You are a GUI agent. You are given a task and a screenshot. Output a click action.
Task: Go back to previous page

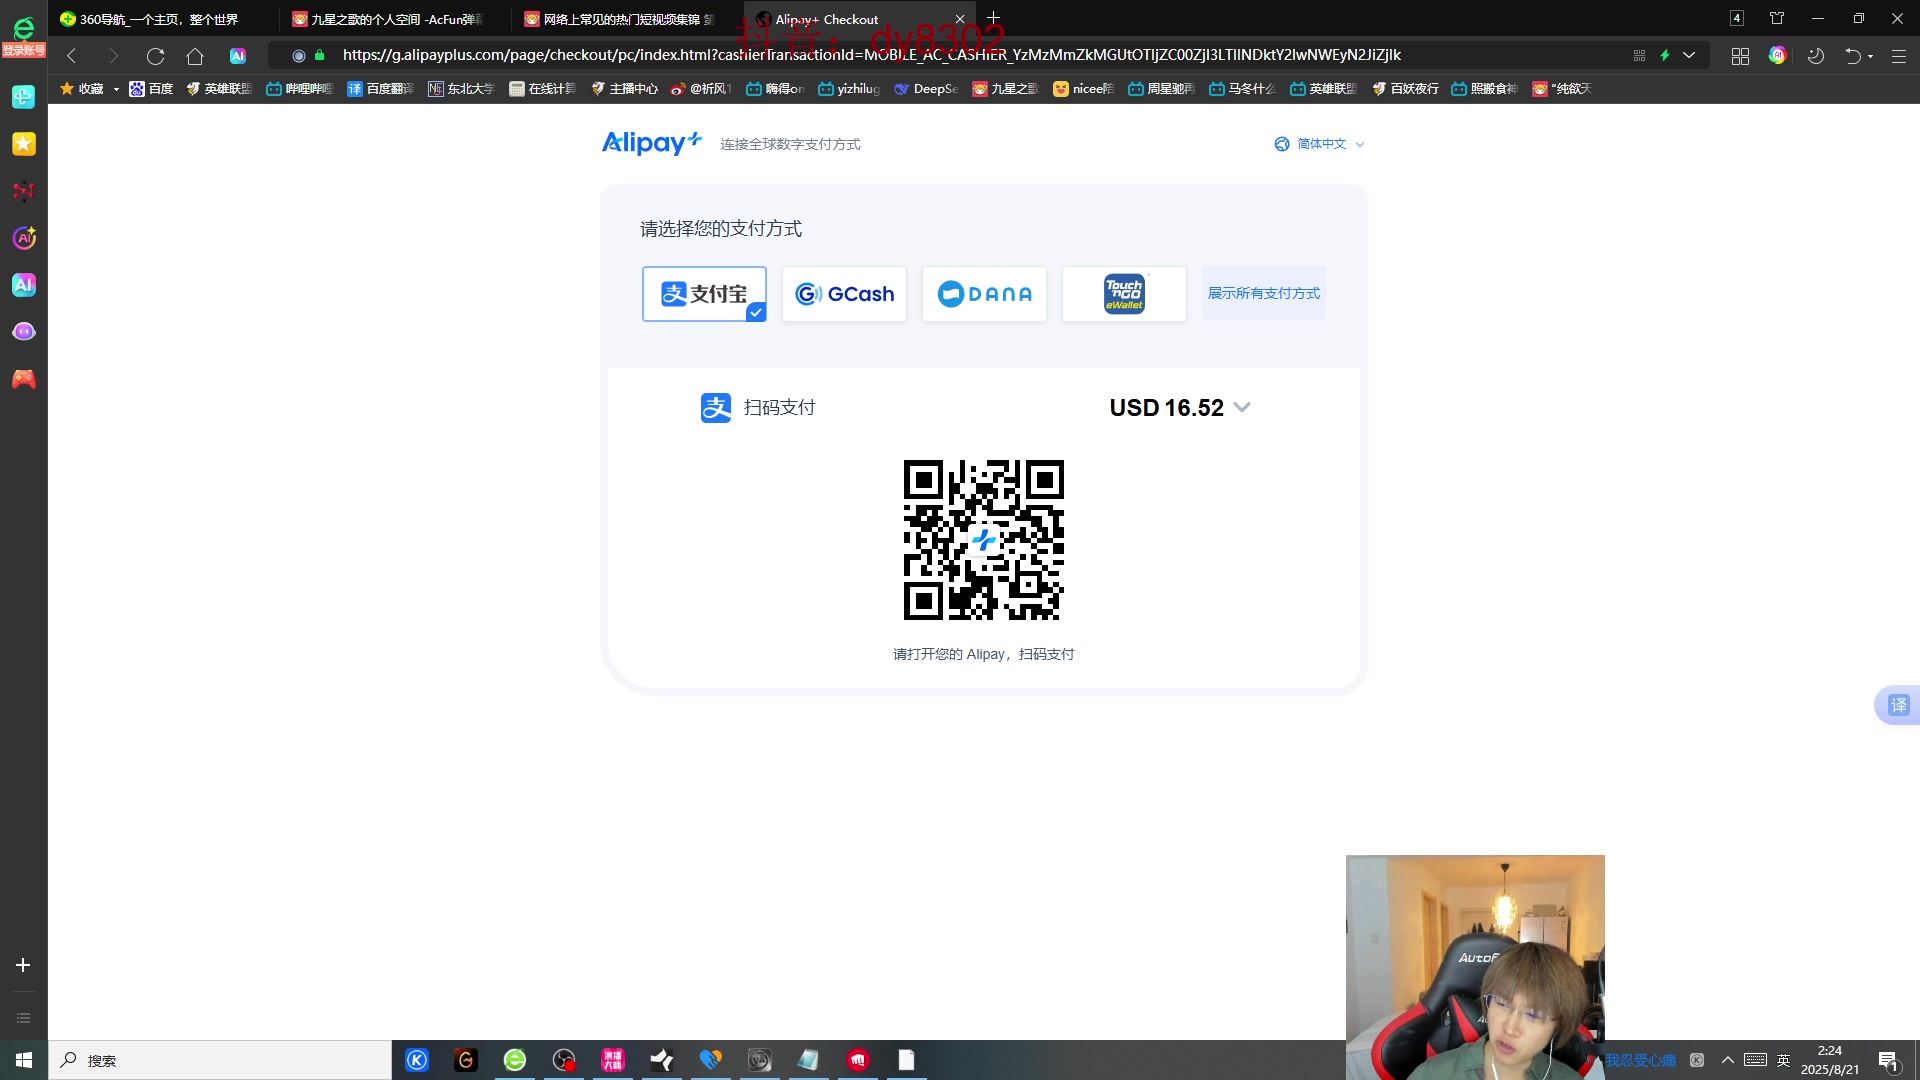[71, 56]
